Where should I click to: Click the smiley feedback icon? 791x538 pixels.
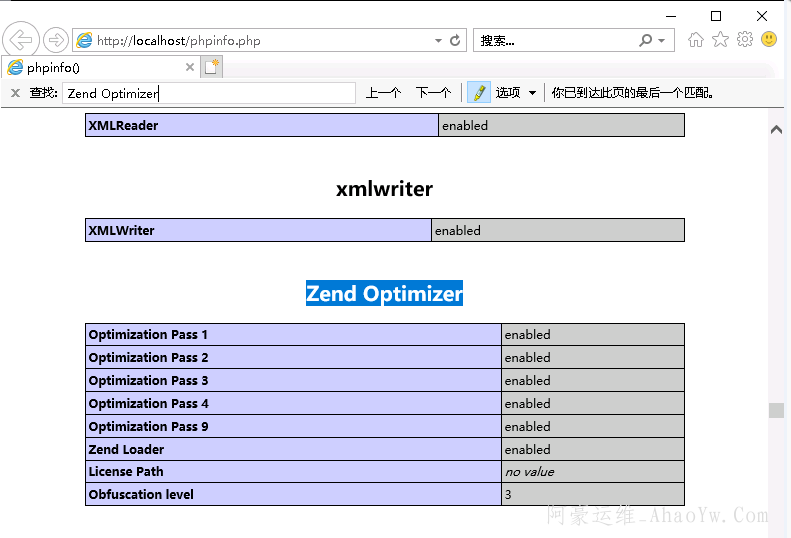point(769,40)
